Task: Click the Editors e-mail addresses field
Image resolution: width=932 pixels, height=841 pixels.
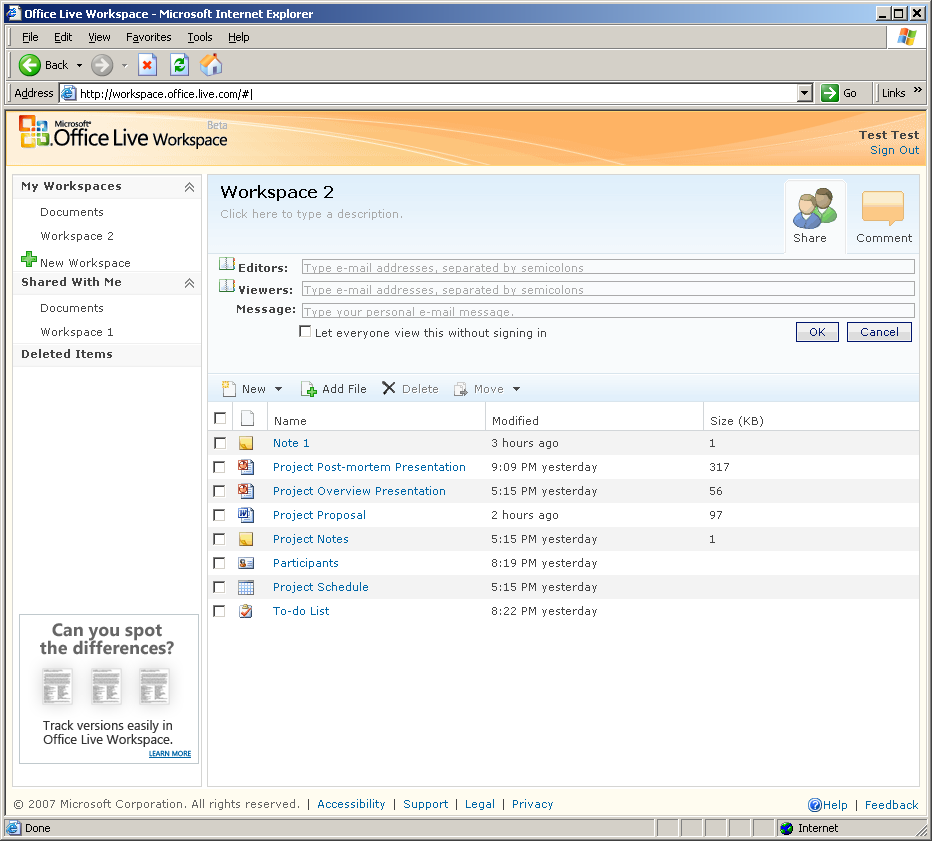Action: (x=608, y=267)
